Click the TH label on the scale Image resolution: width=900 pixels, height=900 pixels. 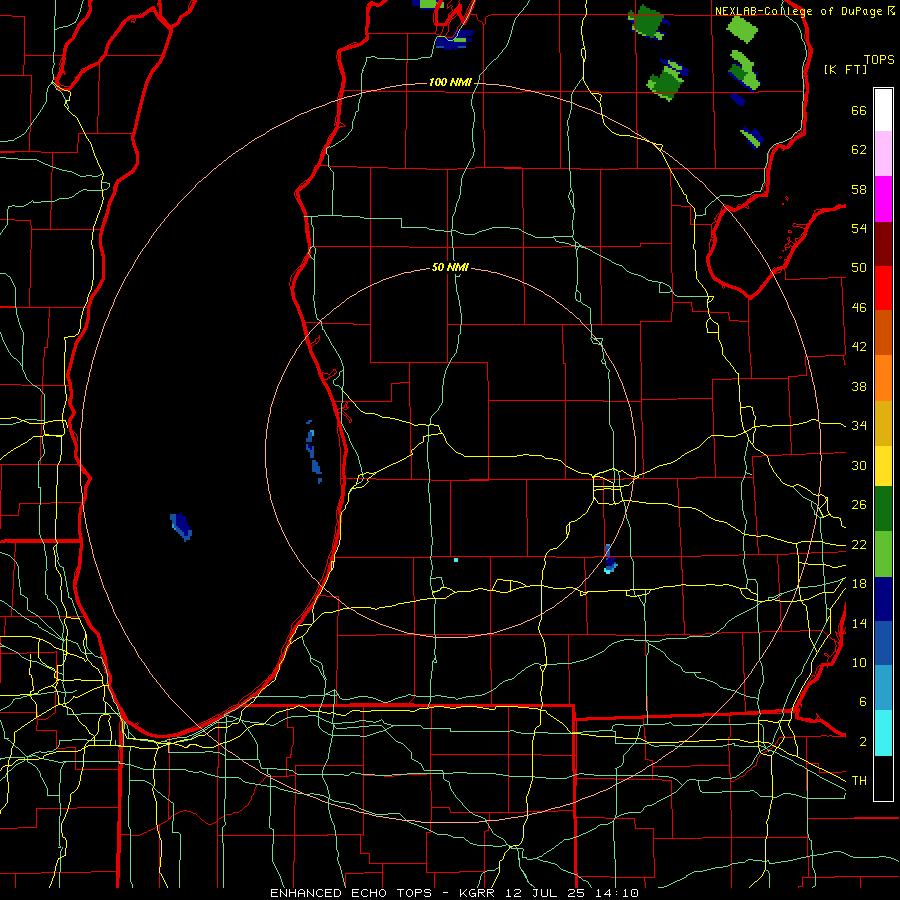click(x=859, y=781)
